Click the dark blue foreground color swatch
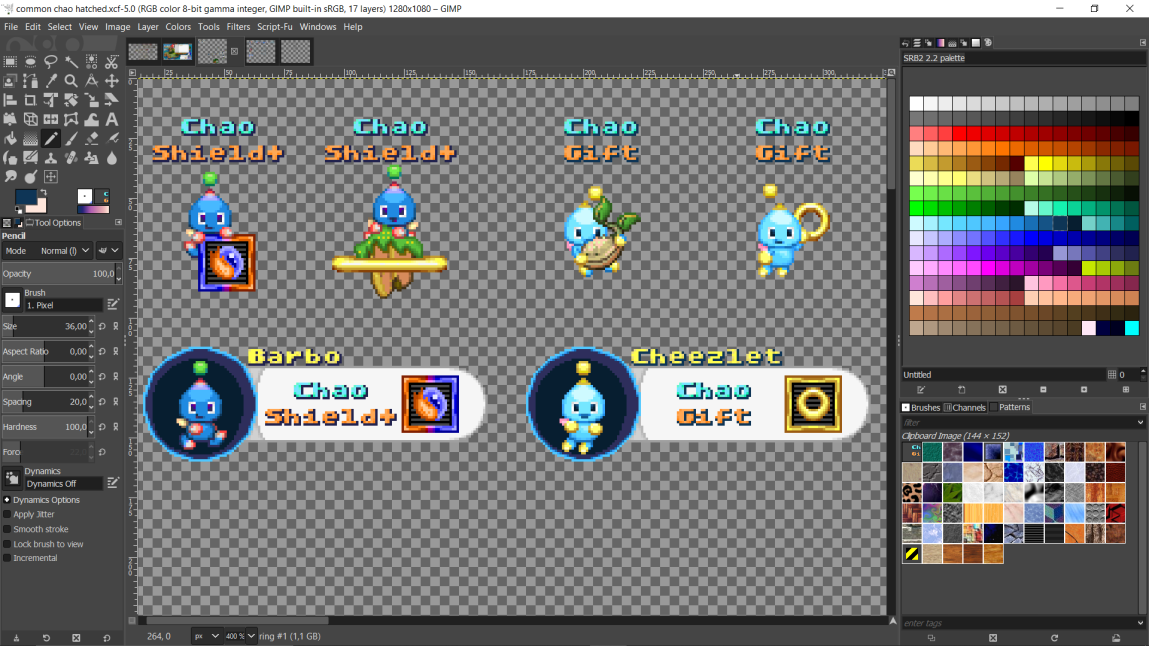 [26, 197]
